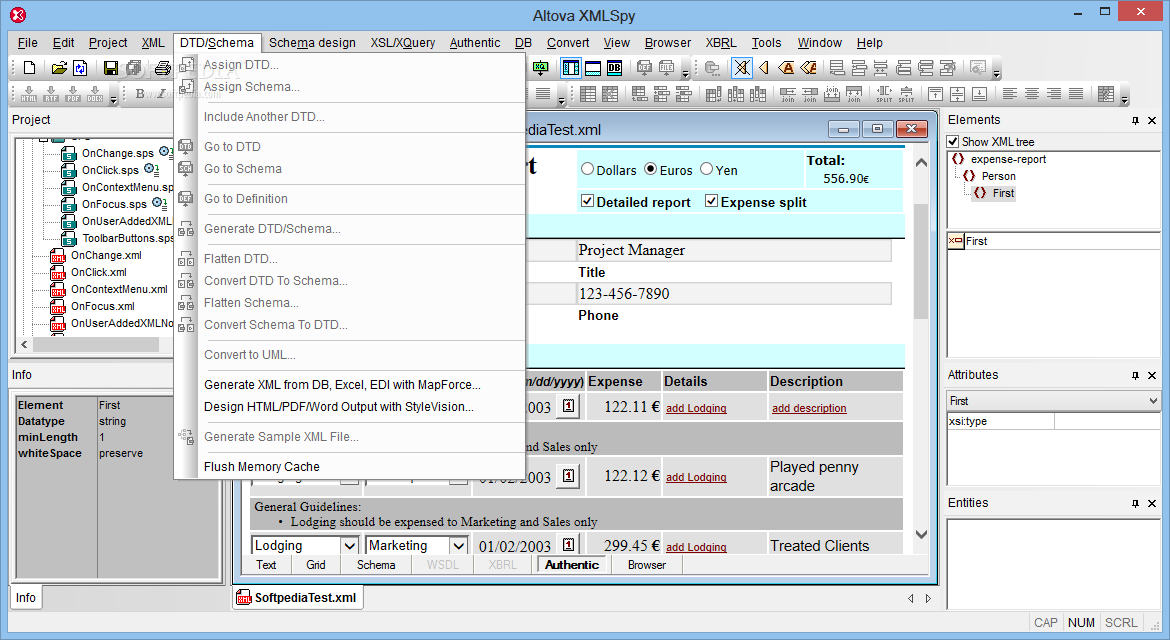Click add Lodging link beside 122.12
Screen dimensions: 1170x640
point(695,477)
